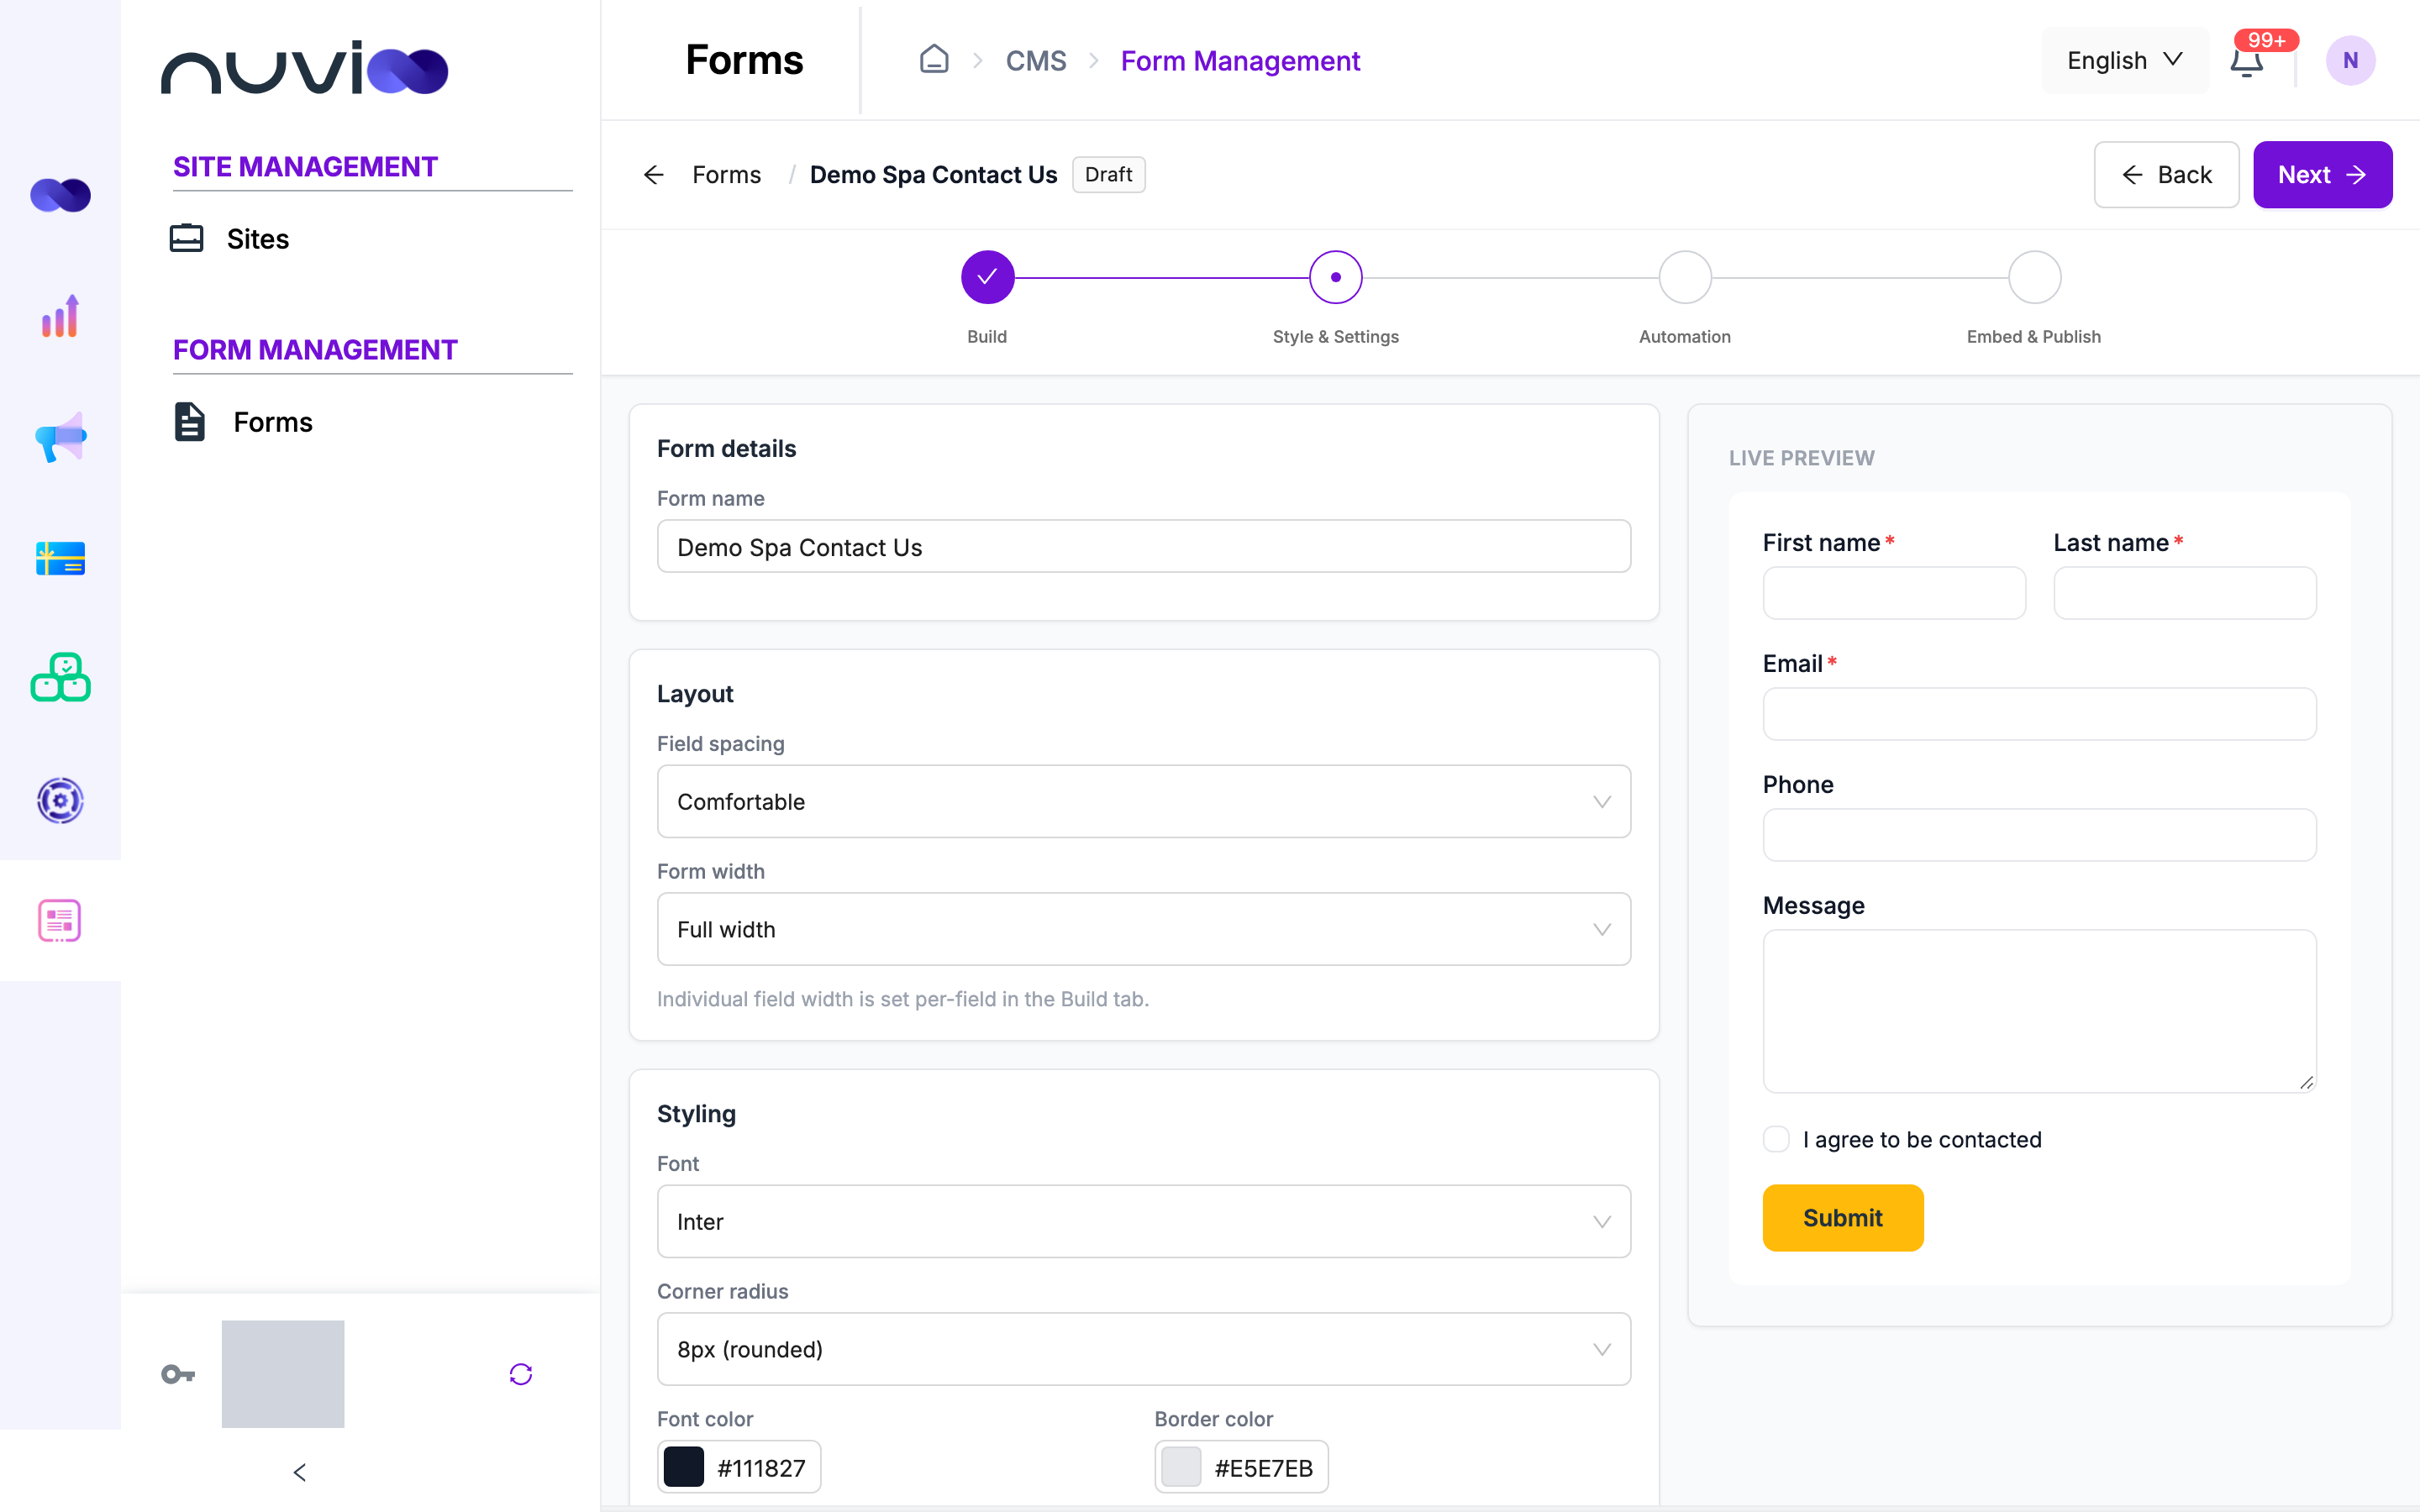Open the megaphone campaigns icon
2420x1512 pixels.
(x=60, y=437)
